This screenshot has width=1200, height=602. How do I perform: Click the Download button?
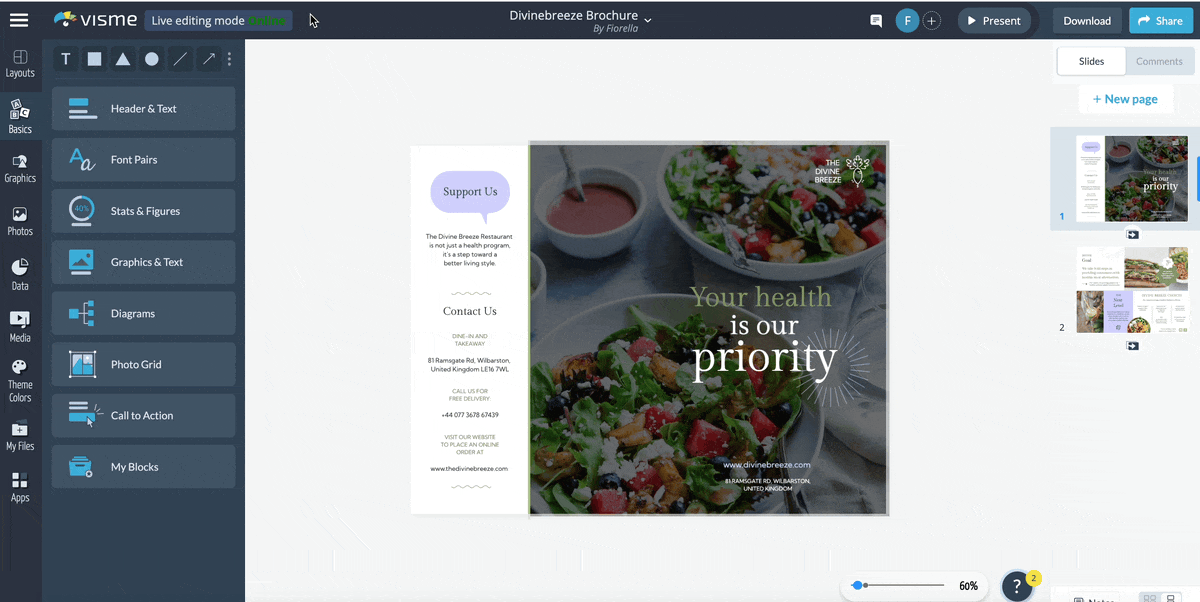[1086, 20]
